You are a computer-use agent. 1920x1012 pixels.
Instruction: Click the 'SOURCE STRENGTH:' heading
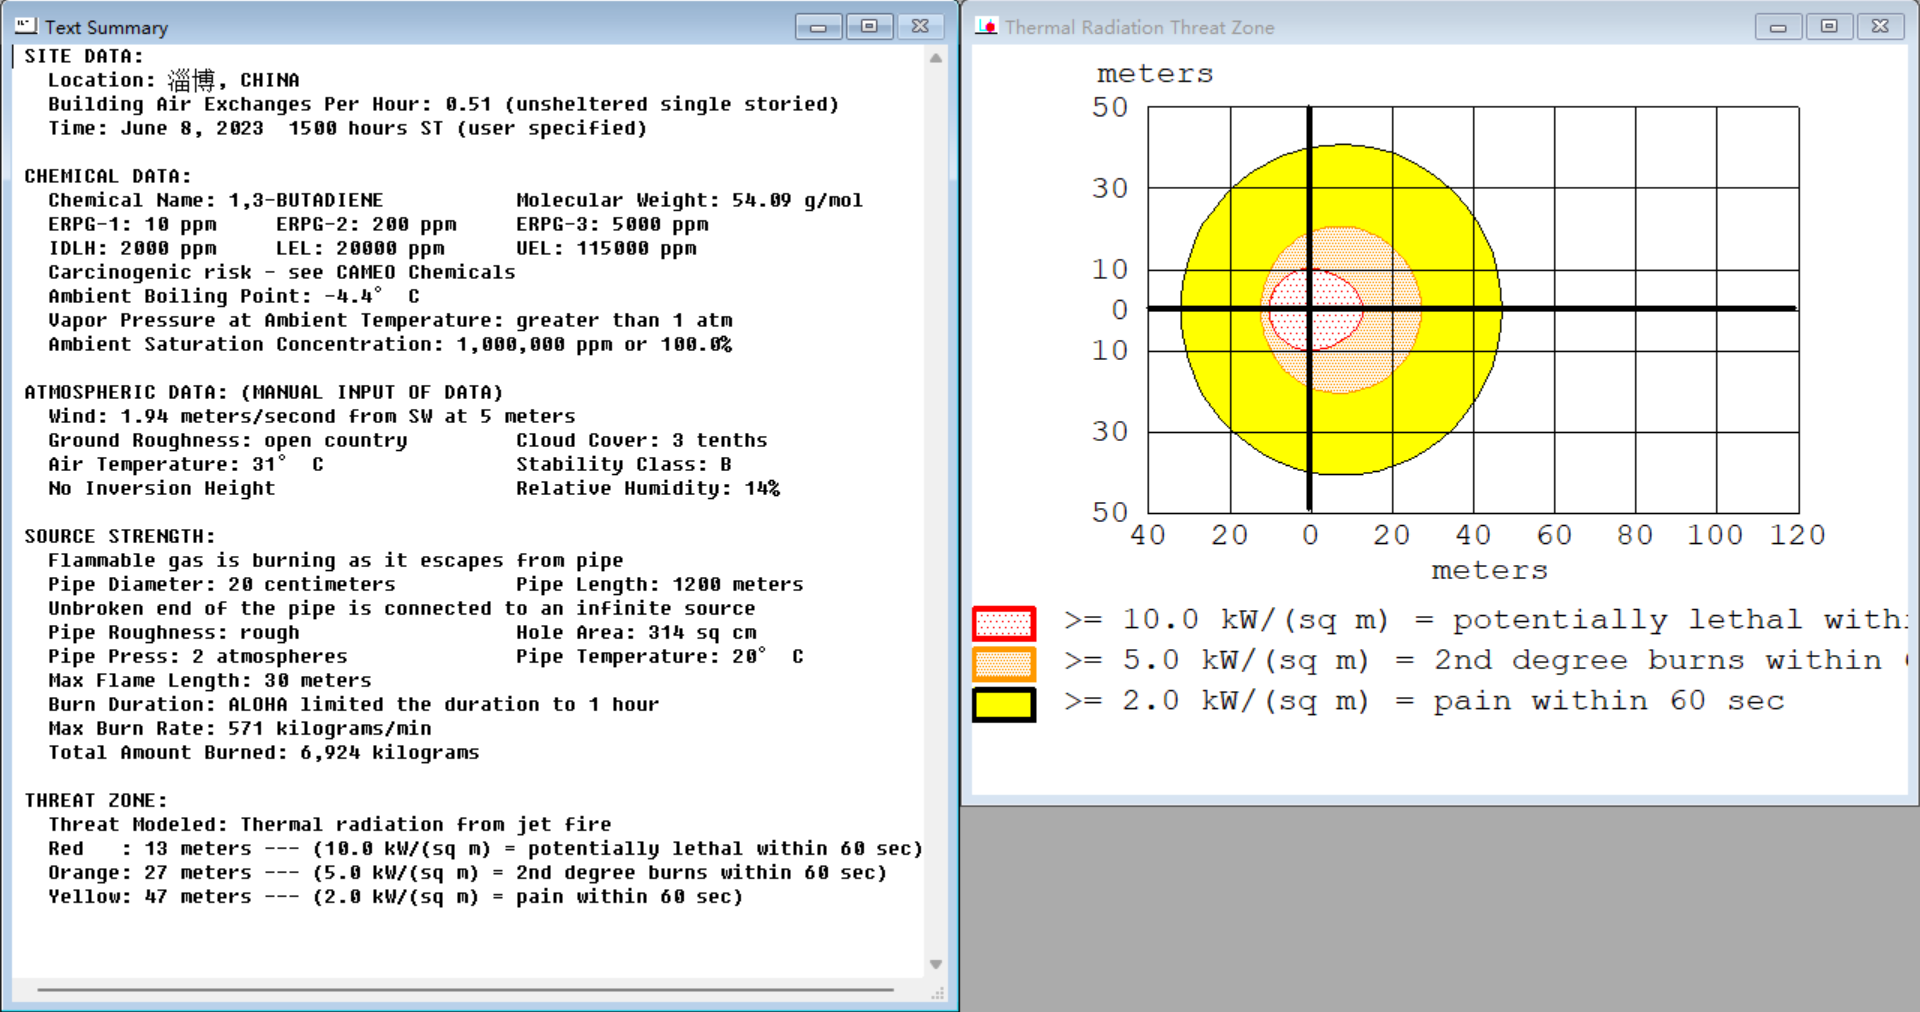(x=120, y=536)
